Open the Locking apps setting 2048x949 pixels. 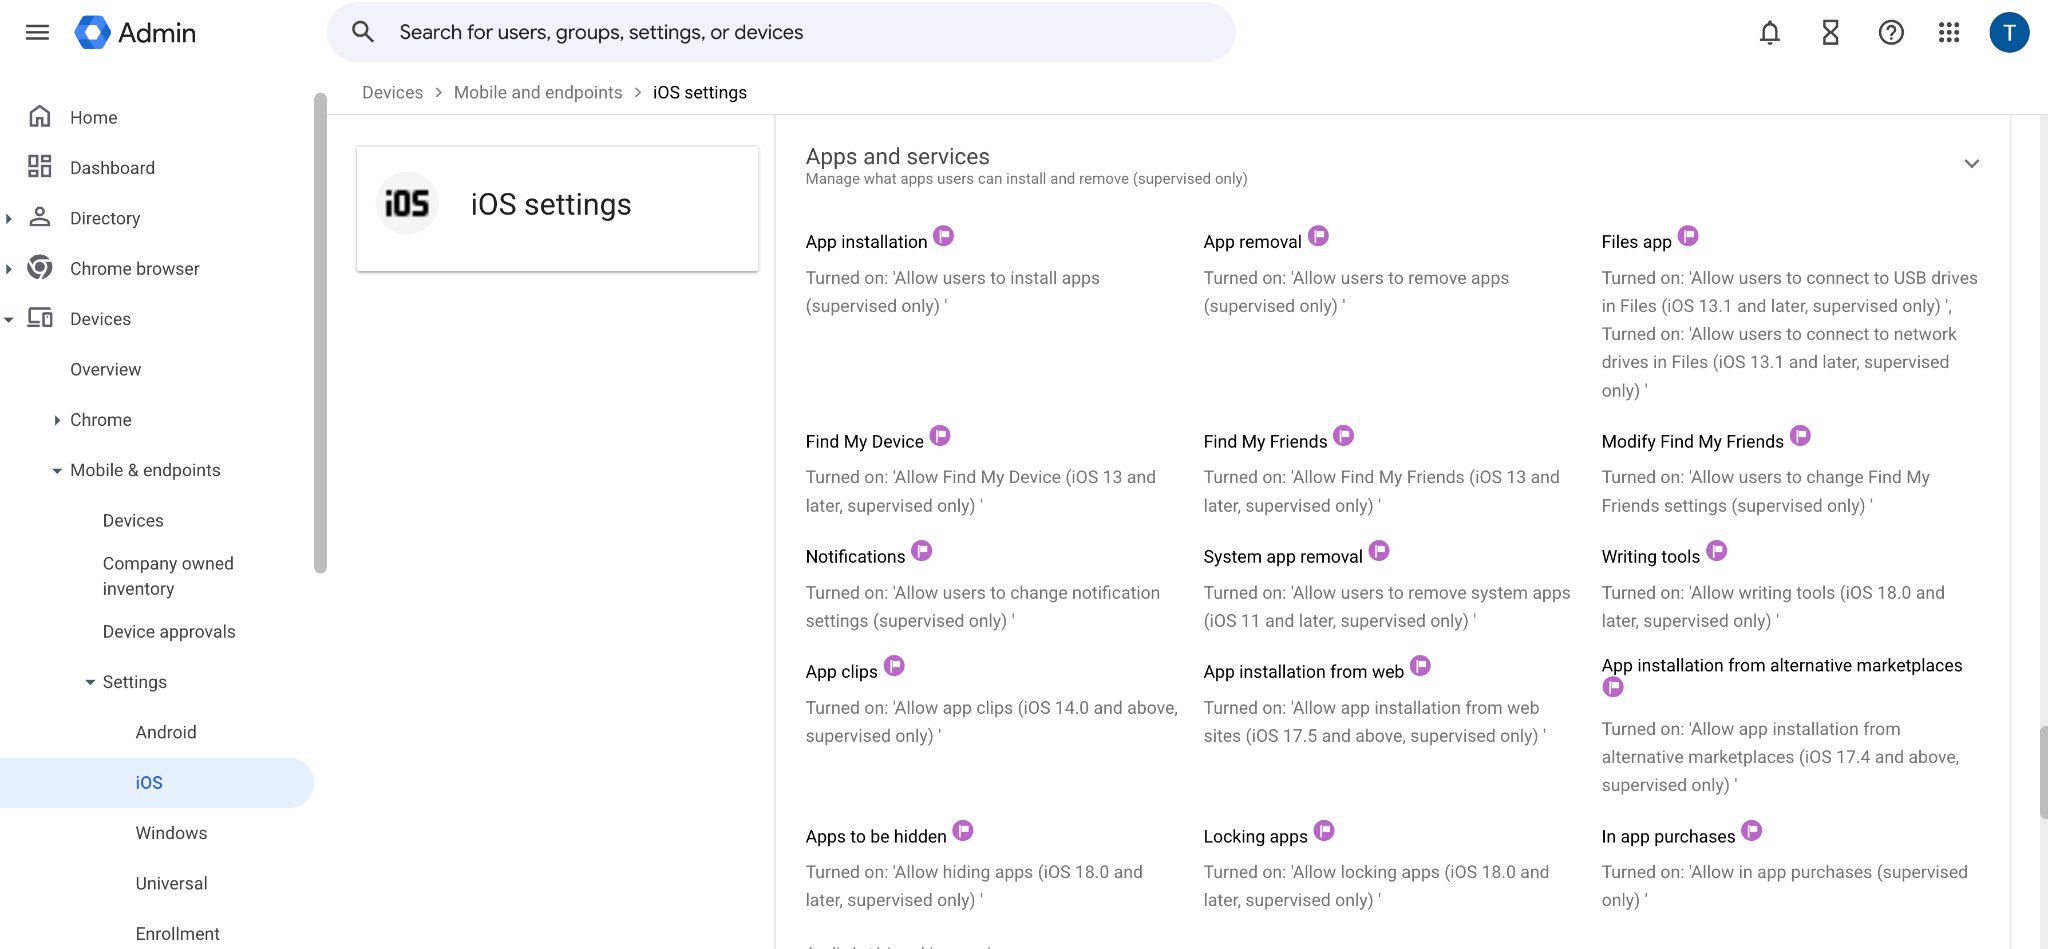coord(1256,837)
